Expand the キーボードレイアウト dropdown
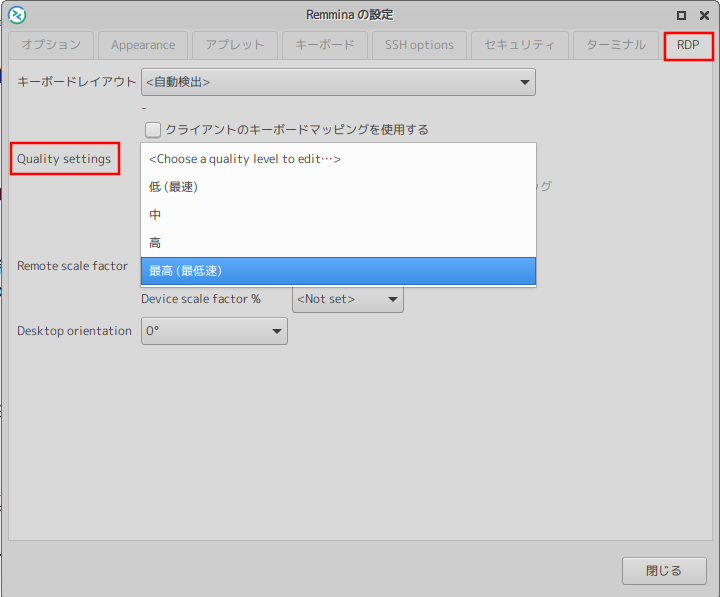 point(338,82)
